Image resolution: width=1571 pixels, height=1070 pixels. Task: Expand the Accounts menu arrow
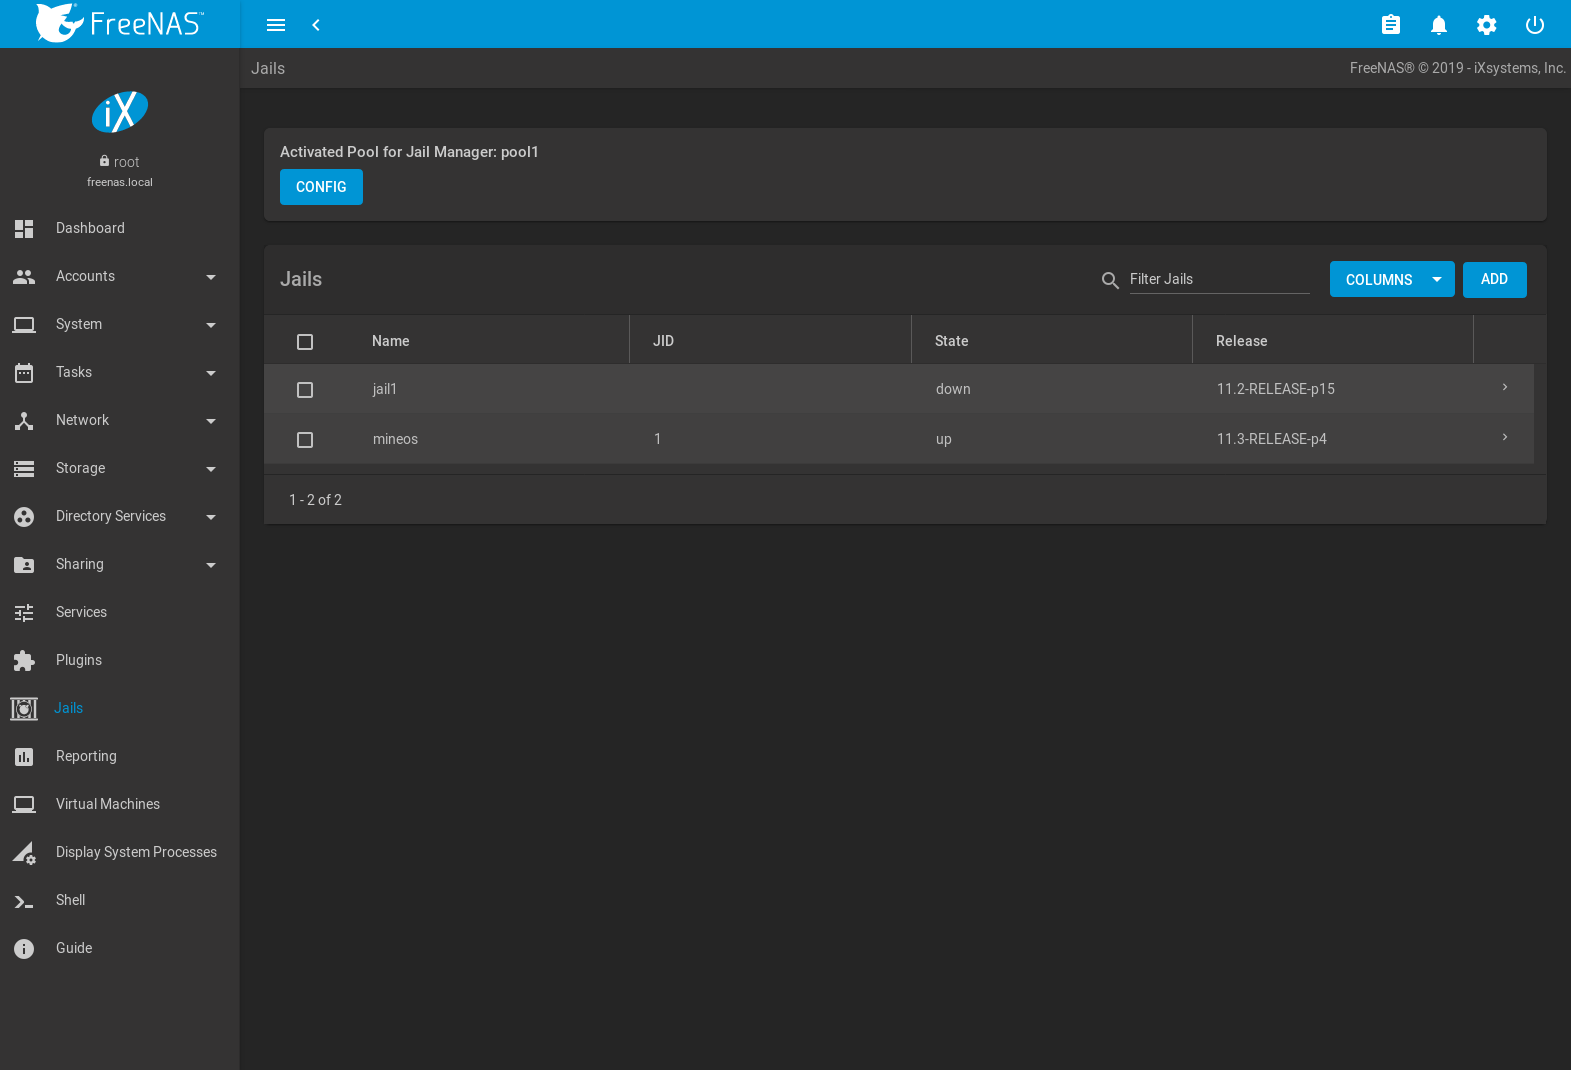click(x=210, y=277)
